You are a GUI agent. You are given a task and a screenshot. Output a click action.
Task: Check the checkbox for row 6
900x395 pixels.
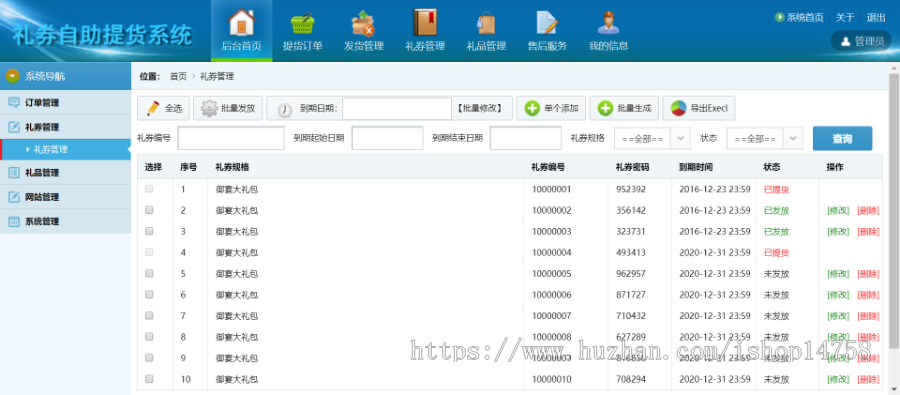click(149, 295)
